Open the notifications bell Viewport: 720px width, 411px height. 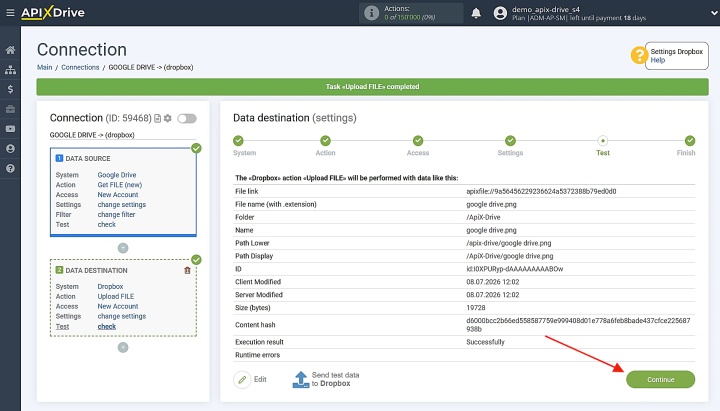(476, 13)
